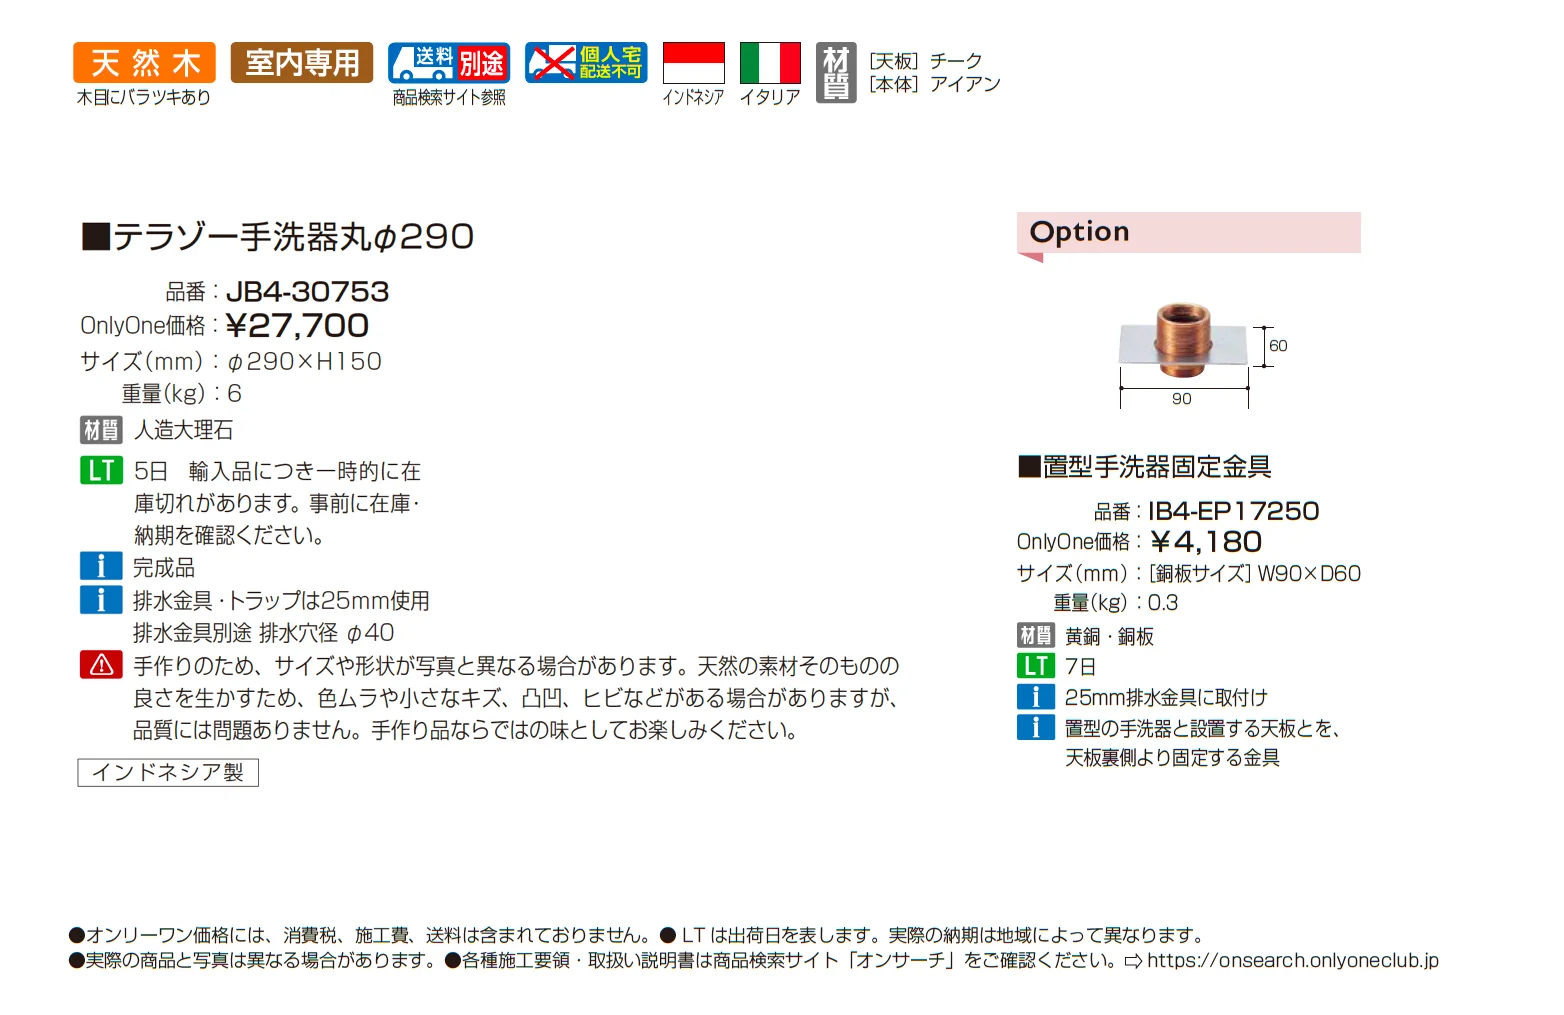Click the red warning triangle icon

pyautogui.click(x=101, y=665)
